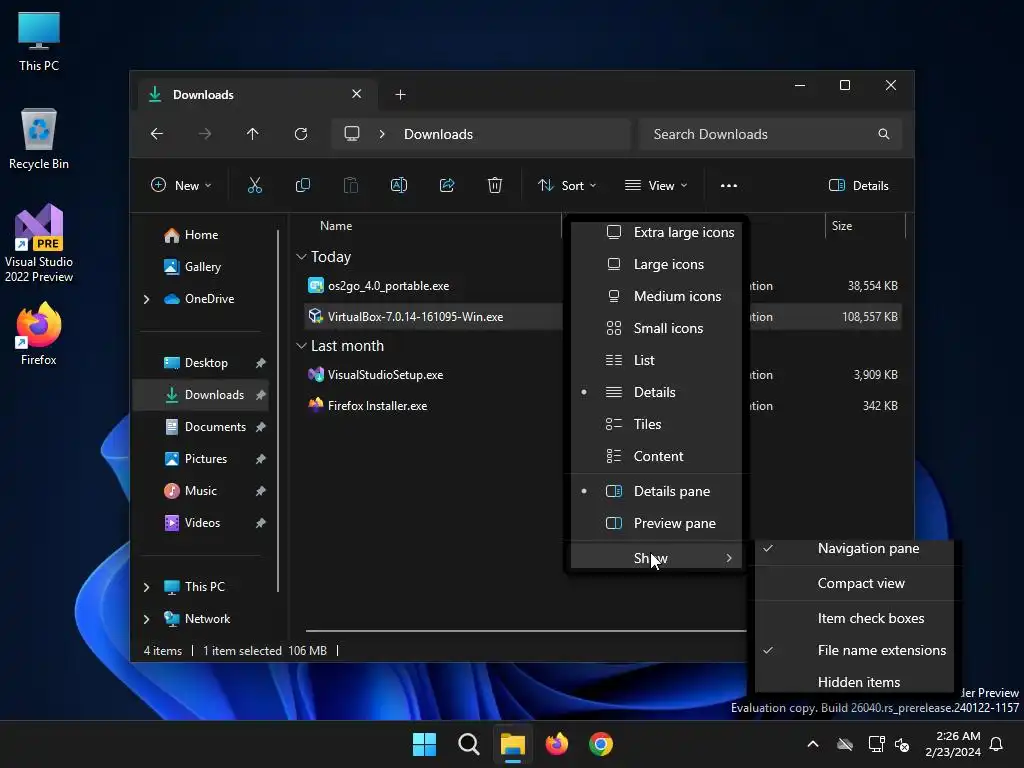Choose Content view
This screenshot has width=1024, height=768.
click(656, 456)
